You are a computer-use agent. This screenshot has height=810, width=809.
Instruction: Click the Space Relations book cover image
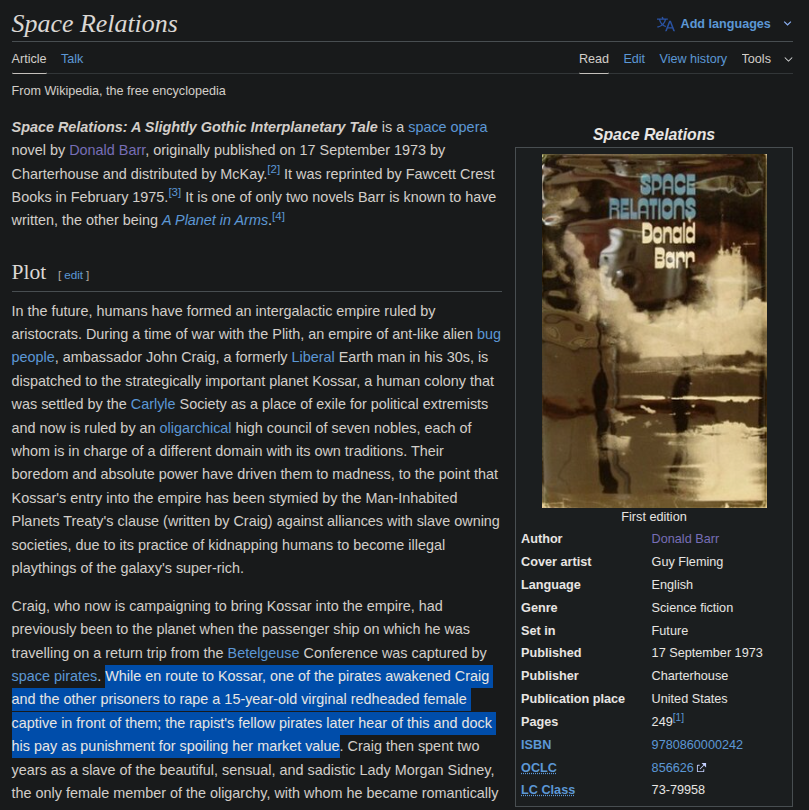pyautogui.click(x=654, y=331)
